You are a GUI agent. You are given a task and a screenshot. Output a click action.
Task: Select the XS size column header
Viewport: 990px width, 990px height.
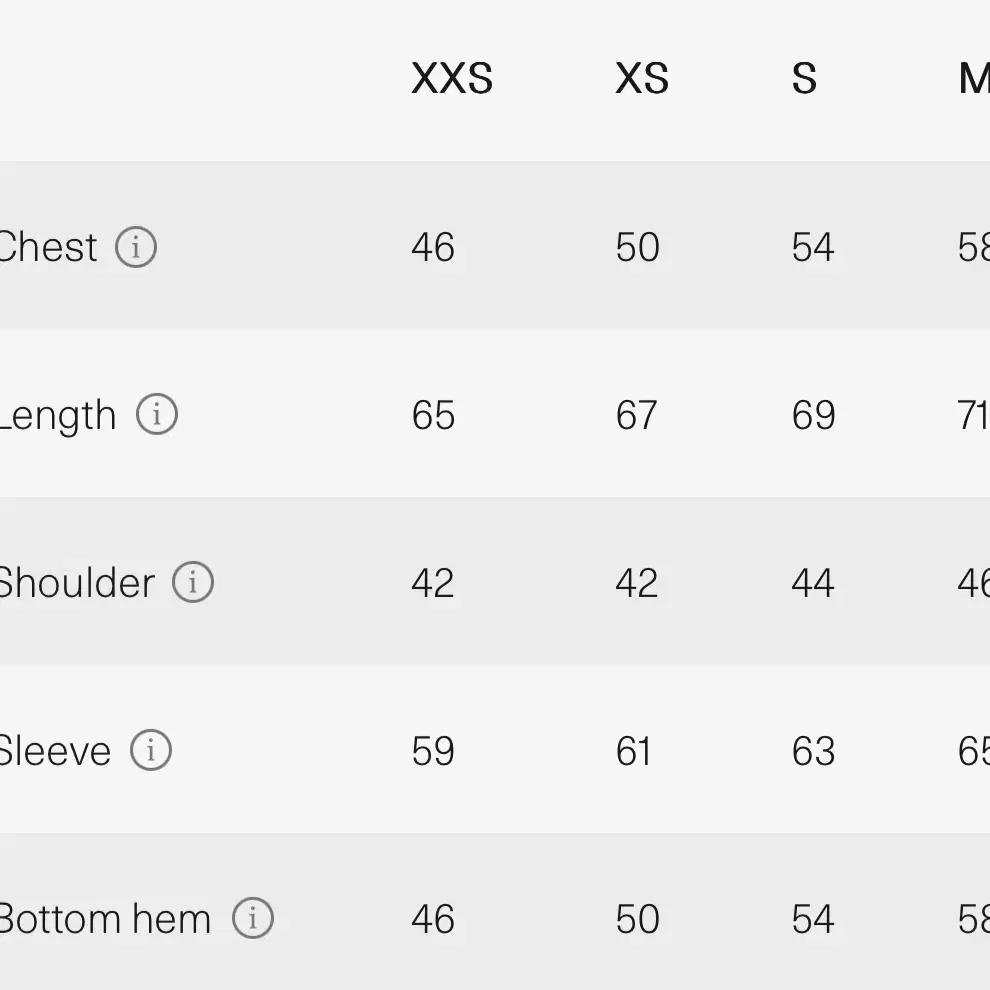pos(642,79)
